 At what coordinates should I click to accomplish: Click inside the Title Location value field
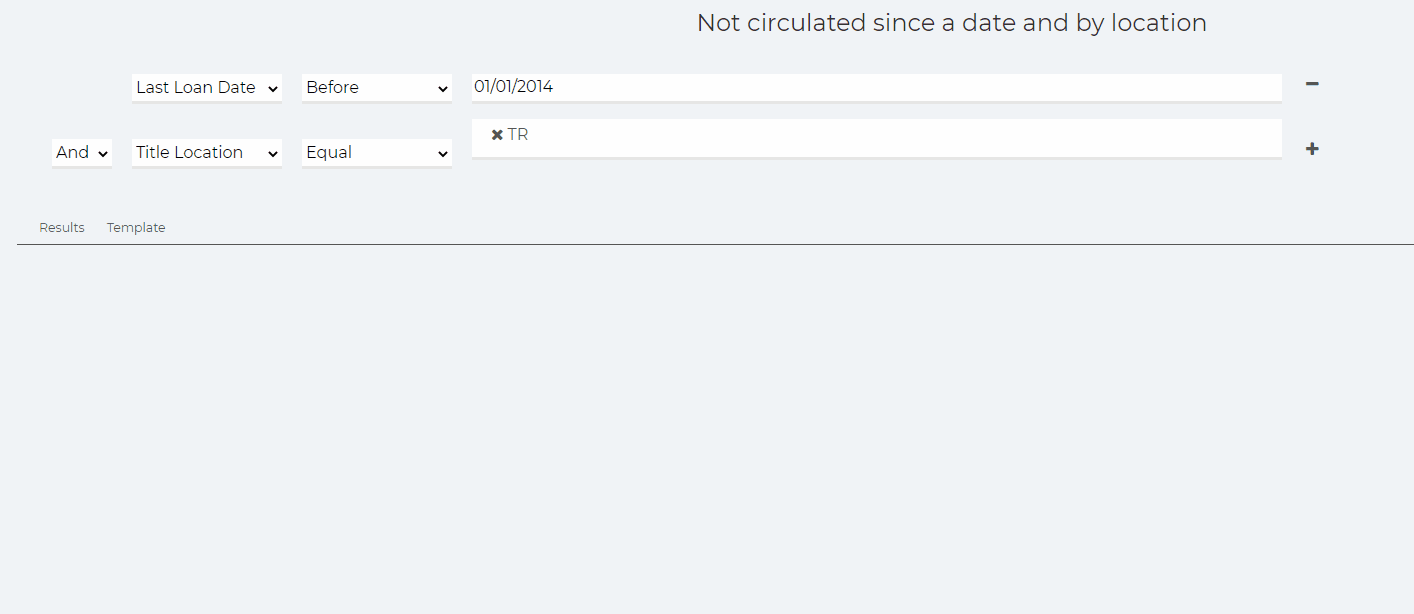[x=877, y=138]
